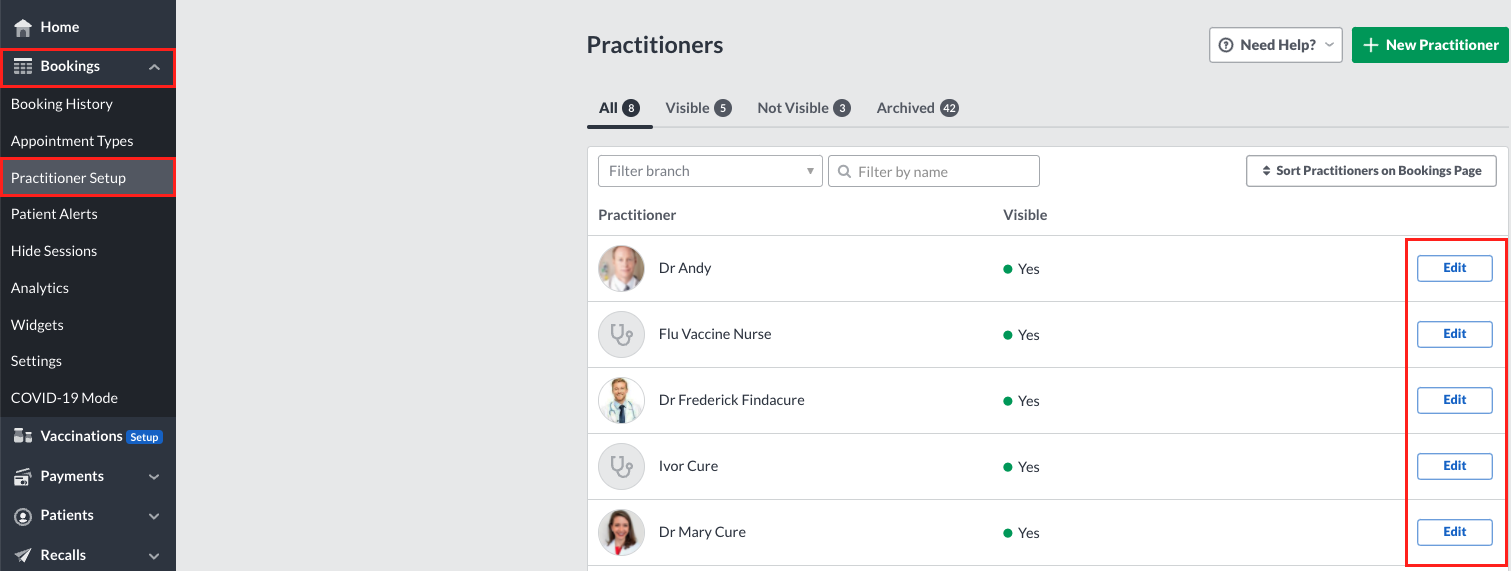The image size is (1511, 571).
Task: Click the Home house icon
Action: (23, 27)
